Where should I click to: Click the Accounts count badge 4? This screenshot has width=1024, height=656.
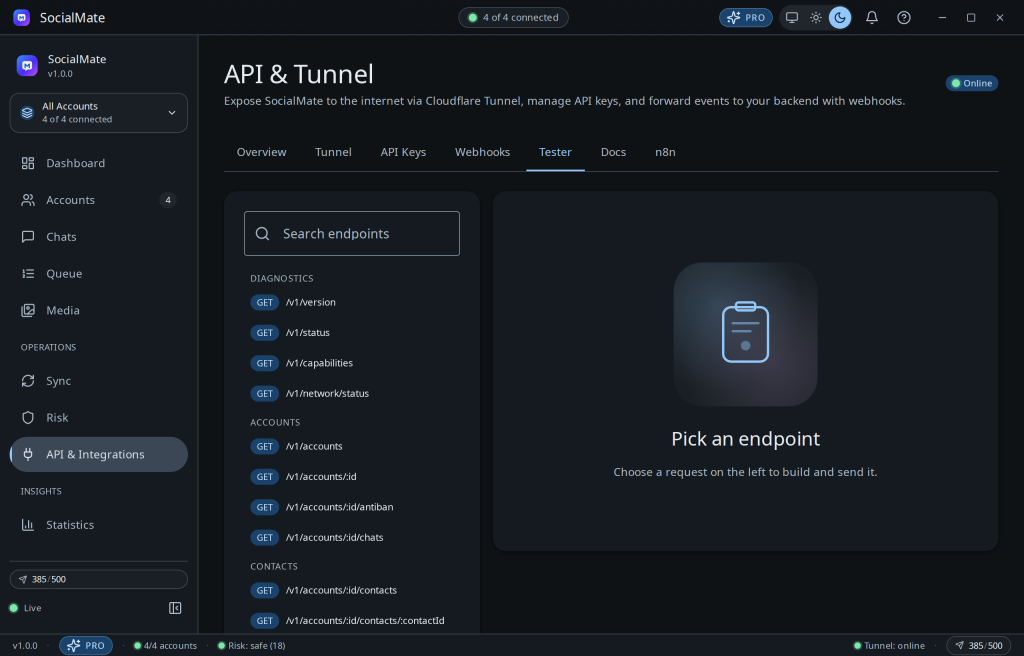point(168,200)
